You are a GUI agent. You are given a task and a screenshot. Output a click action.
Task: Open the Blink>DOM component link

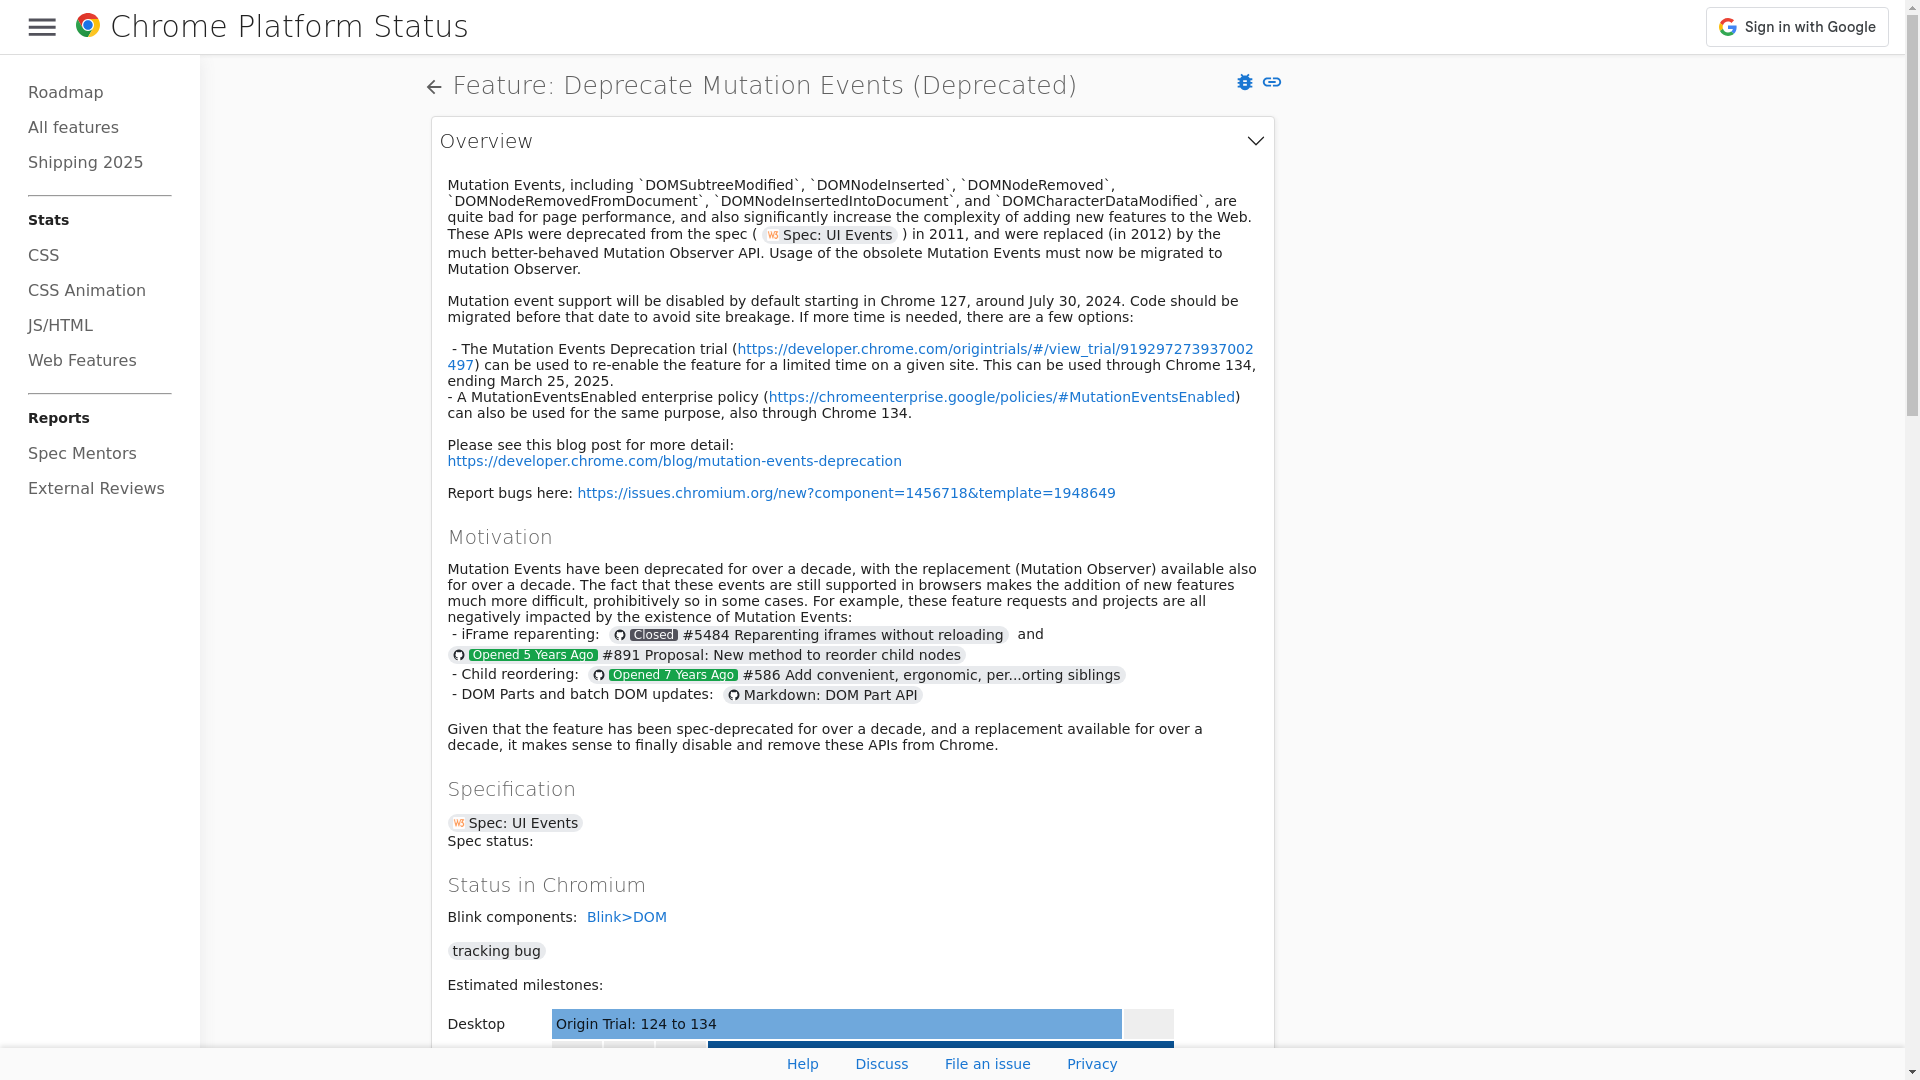click(x=627, y=917)
